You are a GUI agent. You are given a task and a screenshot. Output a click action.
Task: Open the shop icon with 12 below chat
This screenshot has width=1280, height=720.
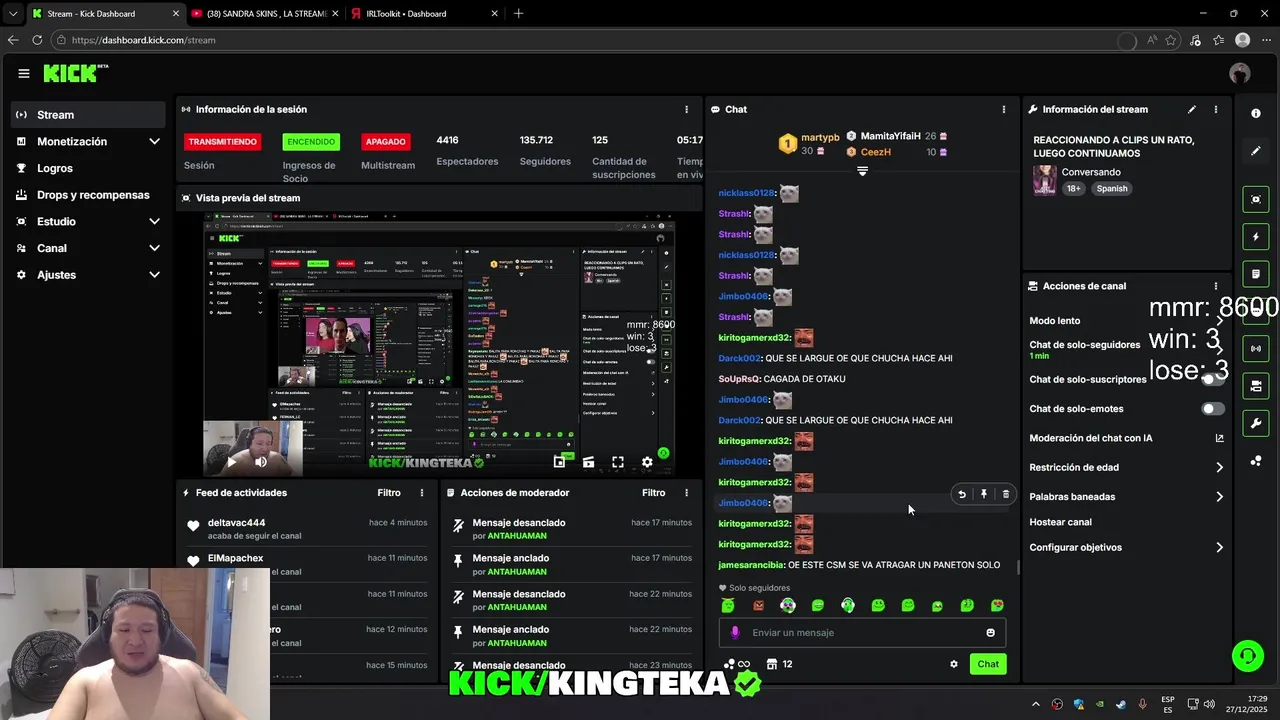[779, 664]
